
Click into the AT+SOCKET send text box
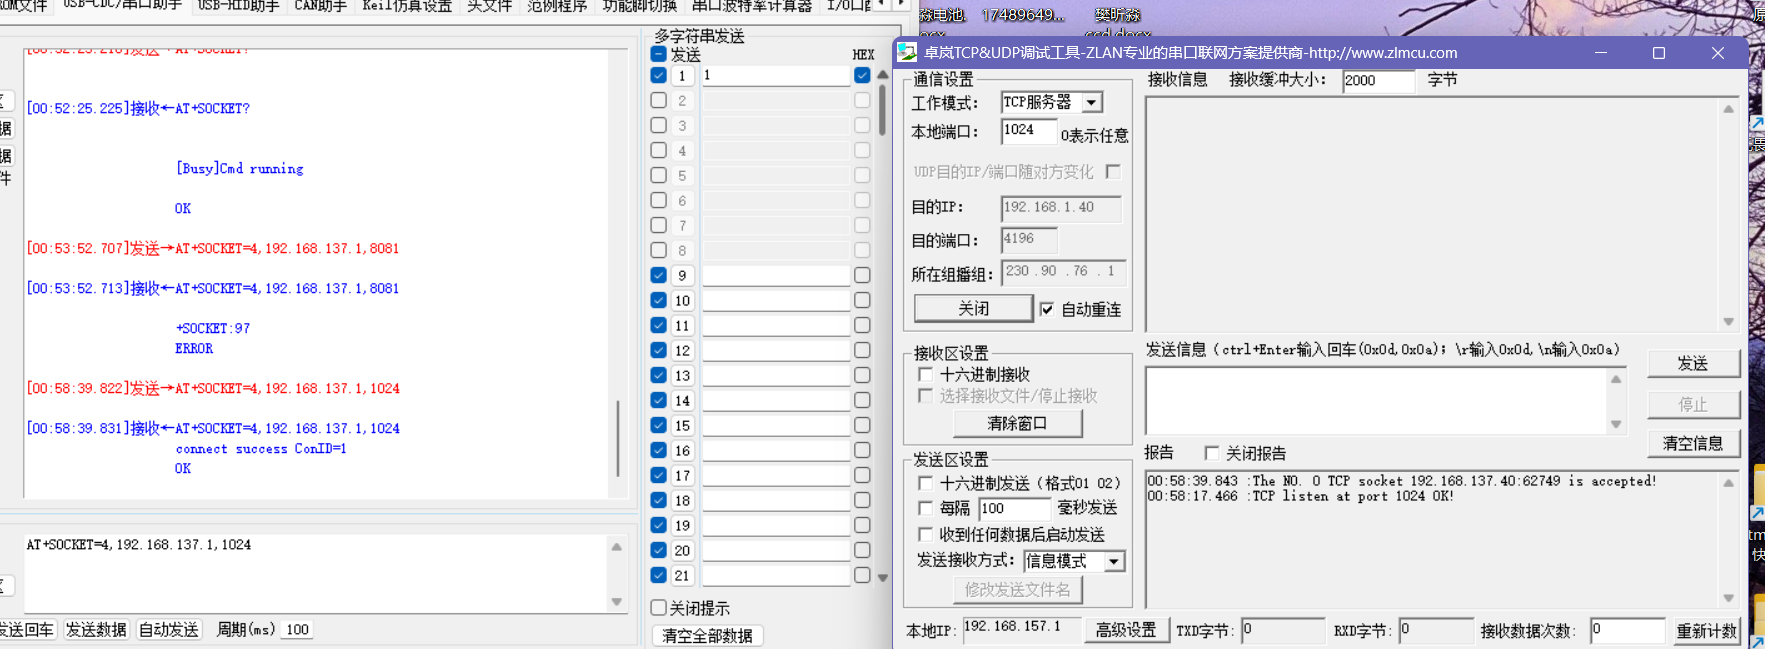[315, 572]
